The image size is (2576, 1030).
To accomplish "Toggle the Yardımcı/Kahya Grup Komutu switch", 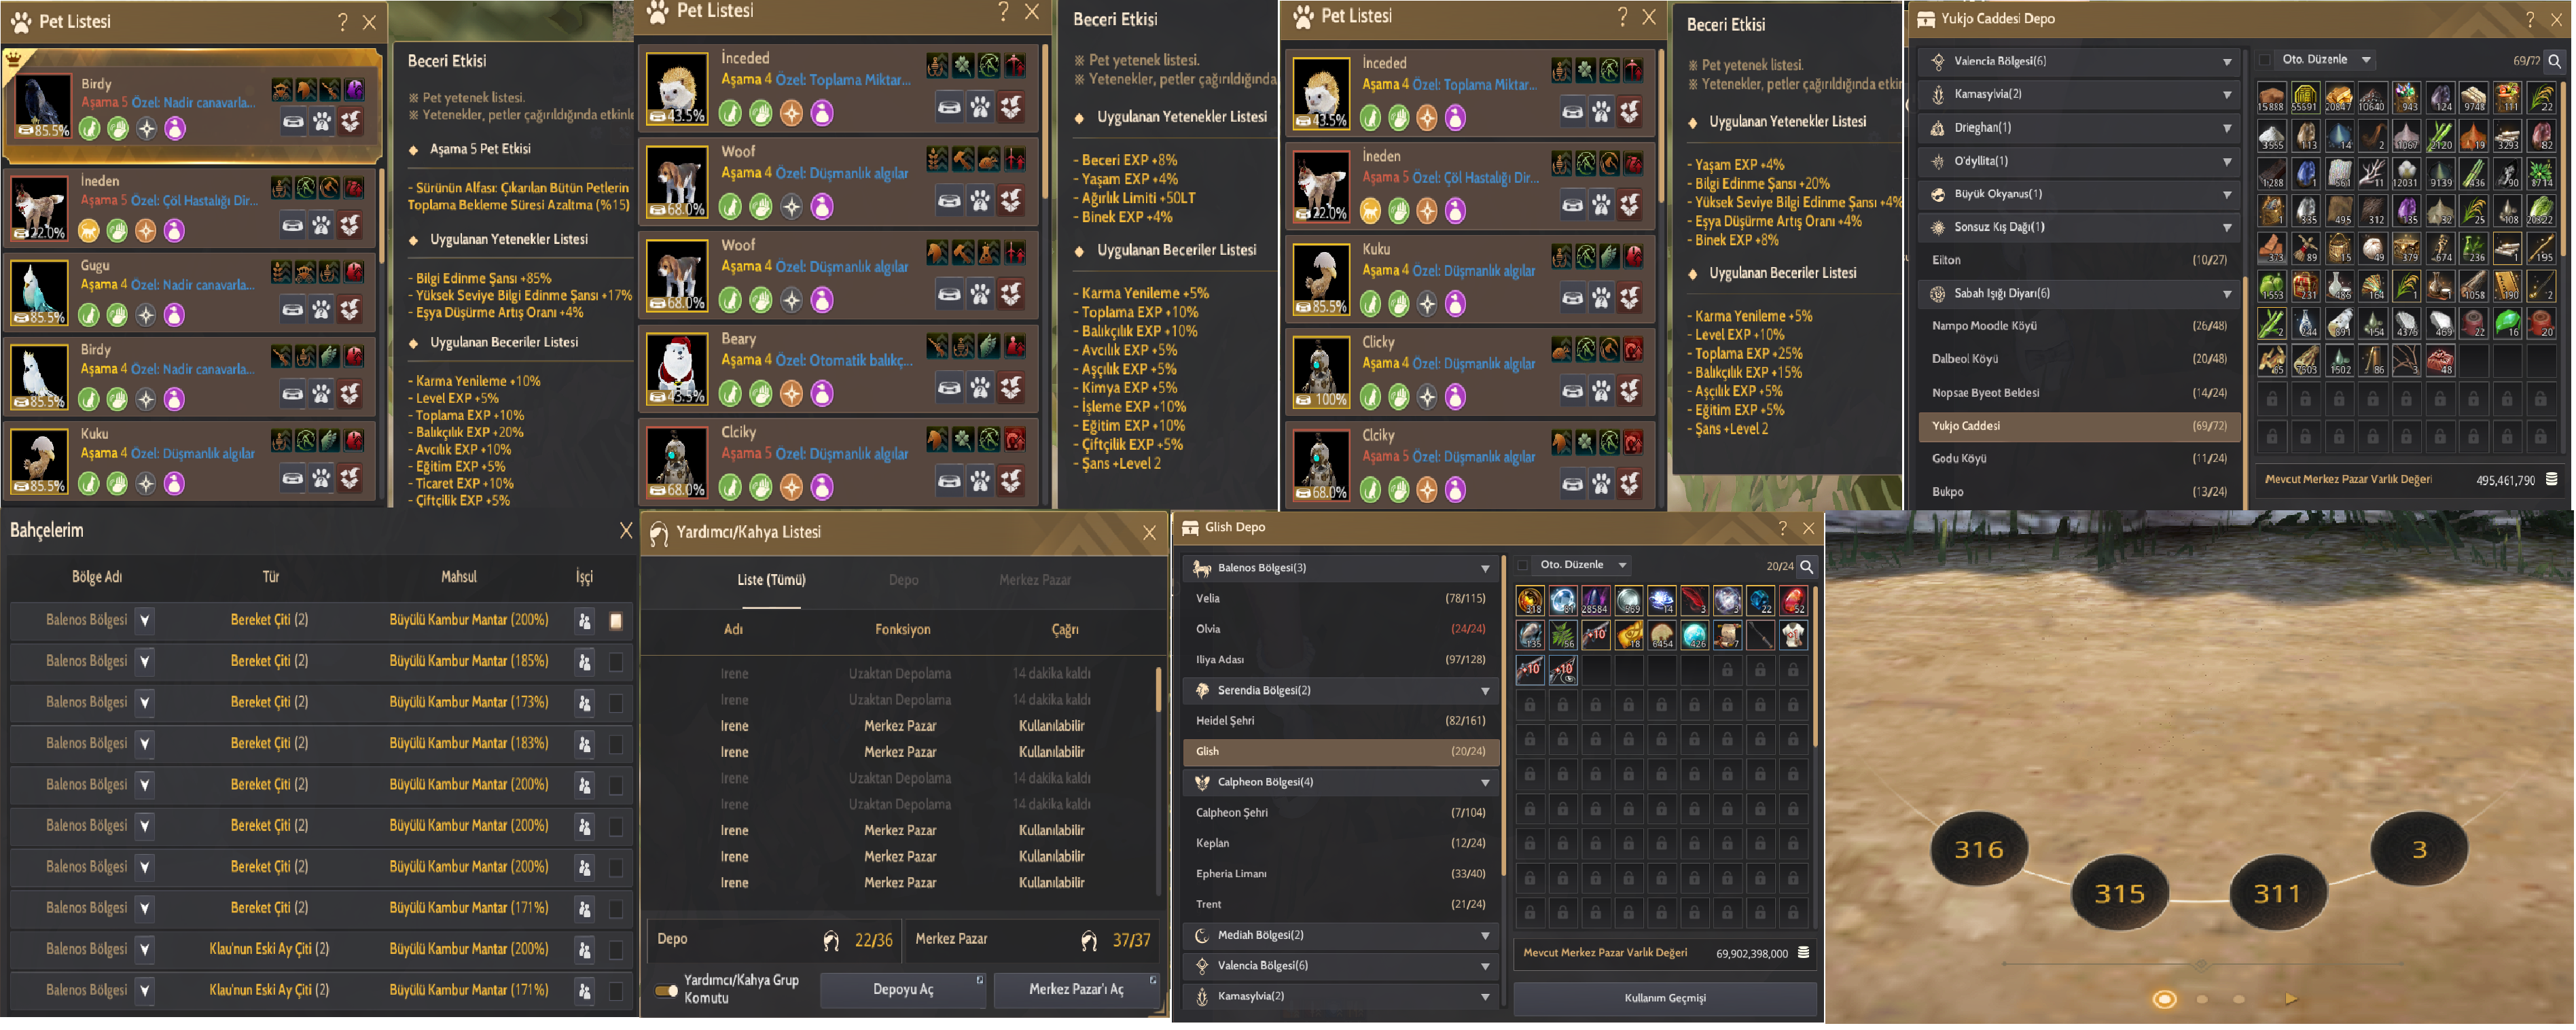I will click(666, 990).
